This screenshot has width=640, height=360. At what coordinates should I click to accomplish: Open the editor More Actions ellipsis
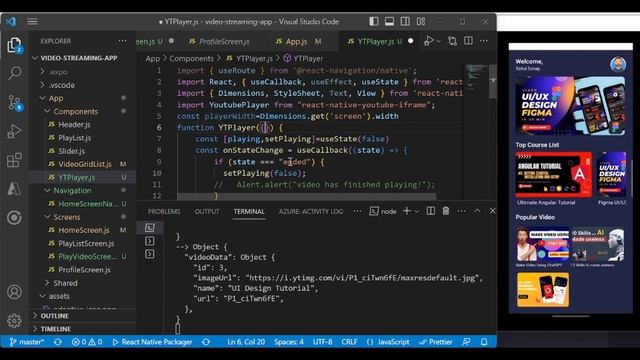click(x=484, y=41)
